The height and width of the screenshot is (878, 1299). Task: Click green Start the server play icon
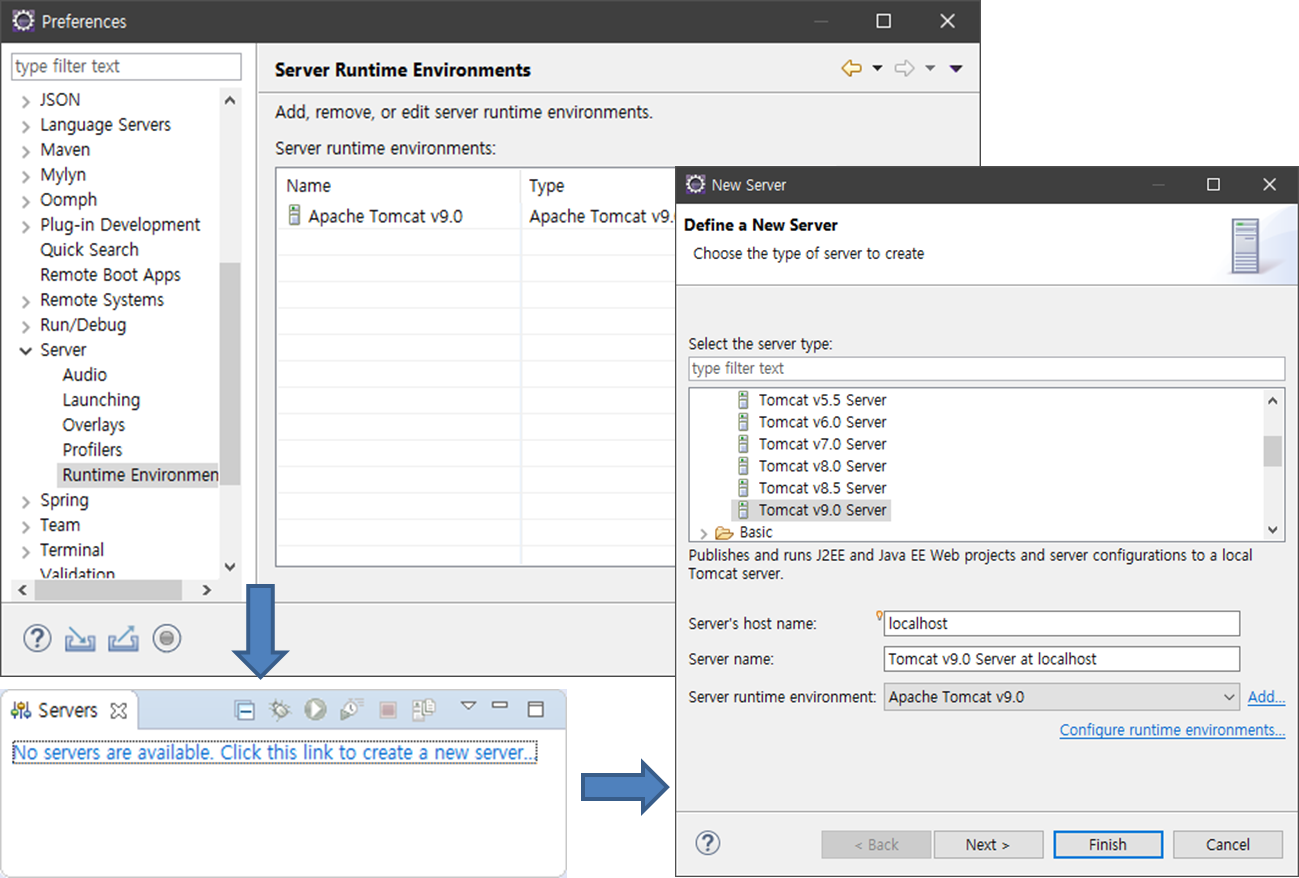[x=315, y=710]
